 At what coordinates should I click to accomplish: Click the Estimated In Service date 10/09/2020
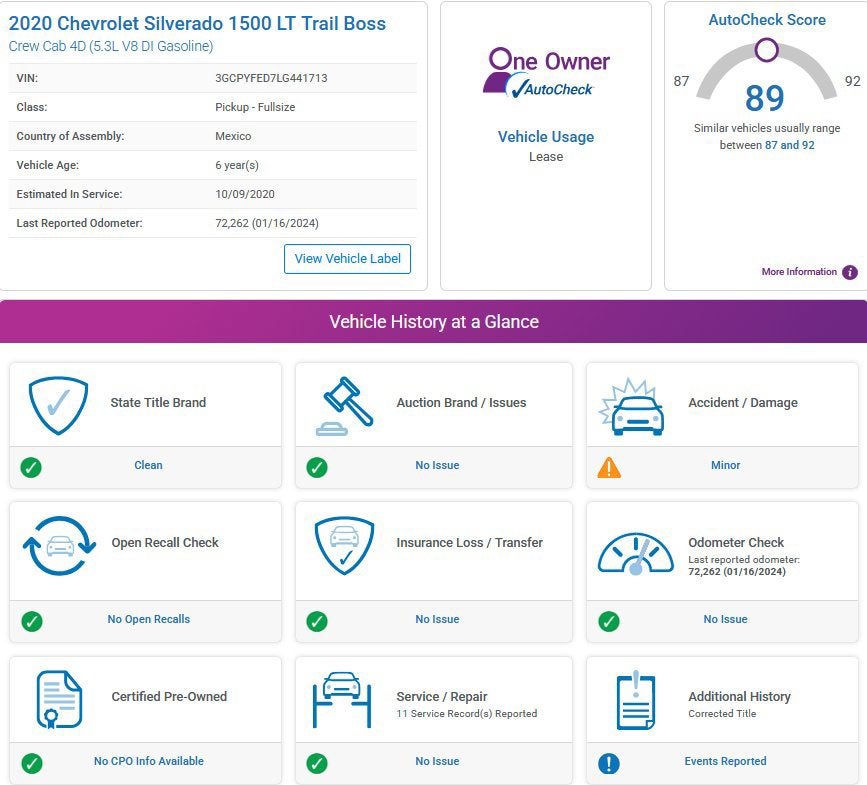[x=245, y=194]
